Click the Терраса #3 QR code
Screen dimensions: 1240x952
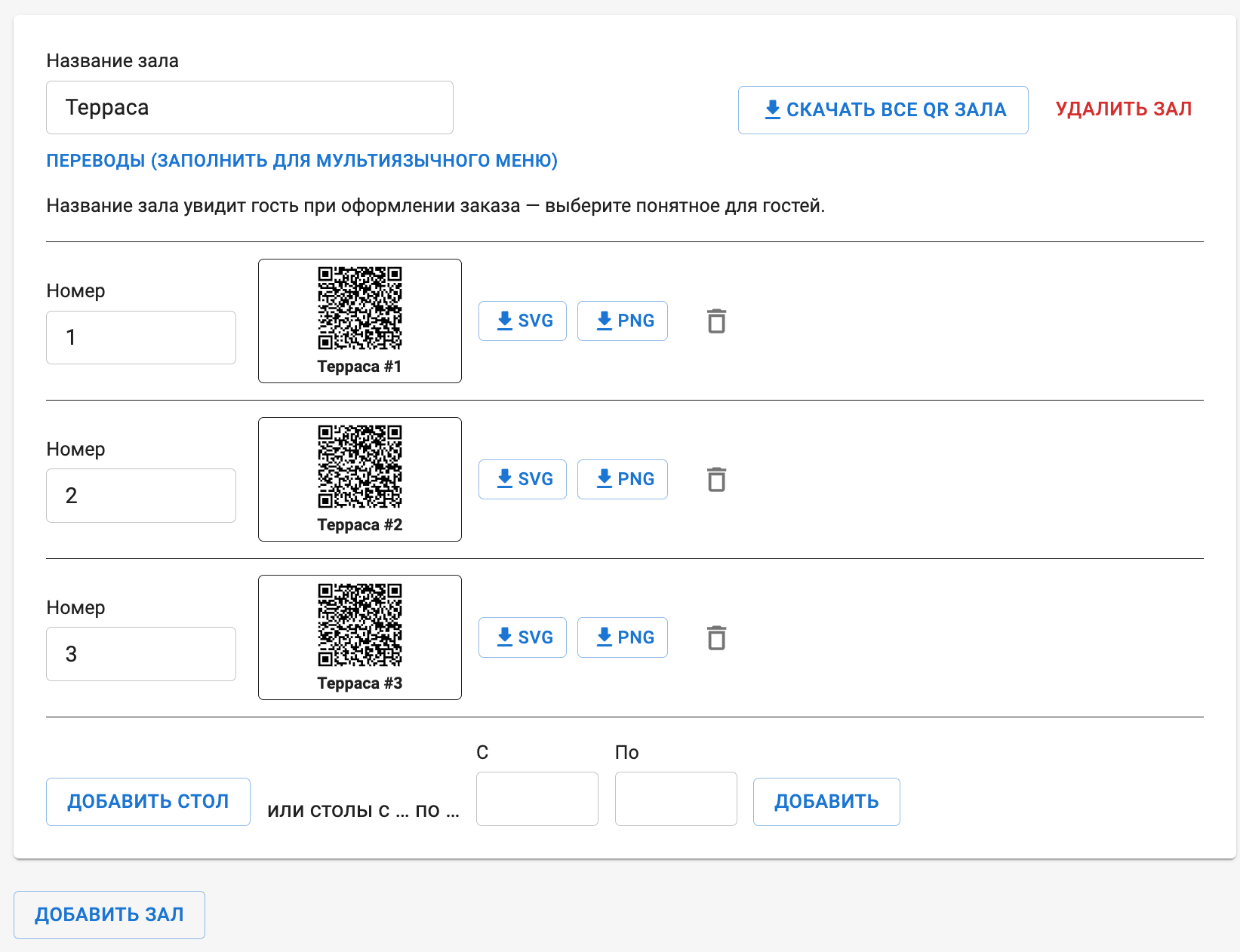point(360,624)
